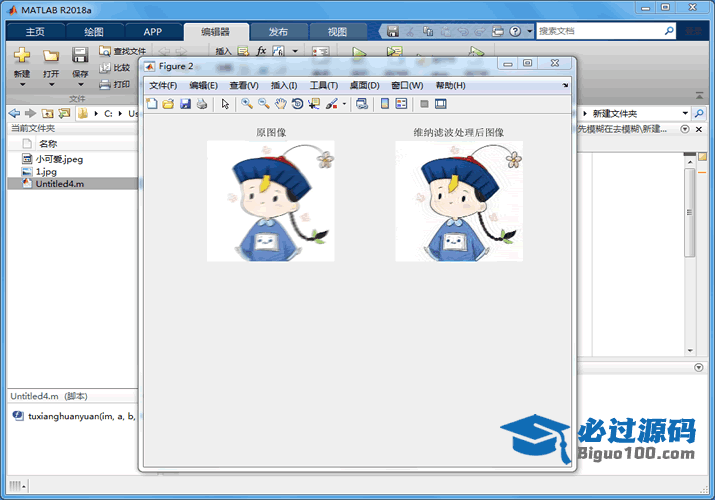Viewport: 715px width, 500px height.
Task: Go forward with the gray right arrow
Action: pyautogui.click(x=31, y=113)
